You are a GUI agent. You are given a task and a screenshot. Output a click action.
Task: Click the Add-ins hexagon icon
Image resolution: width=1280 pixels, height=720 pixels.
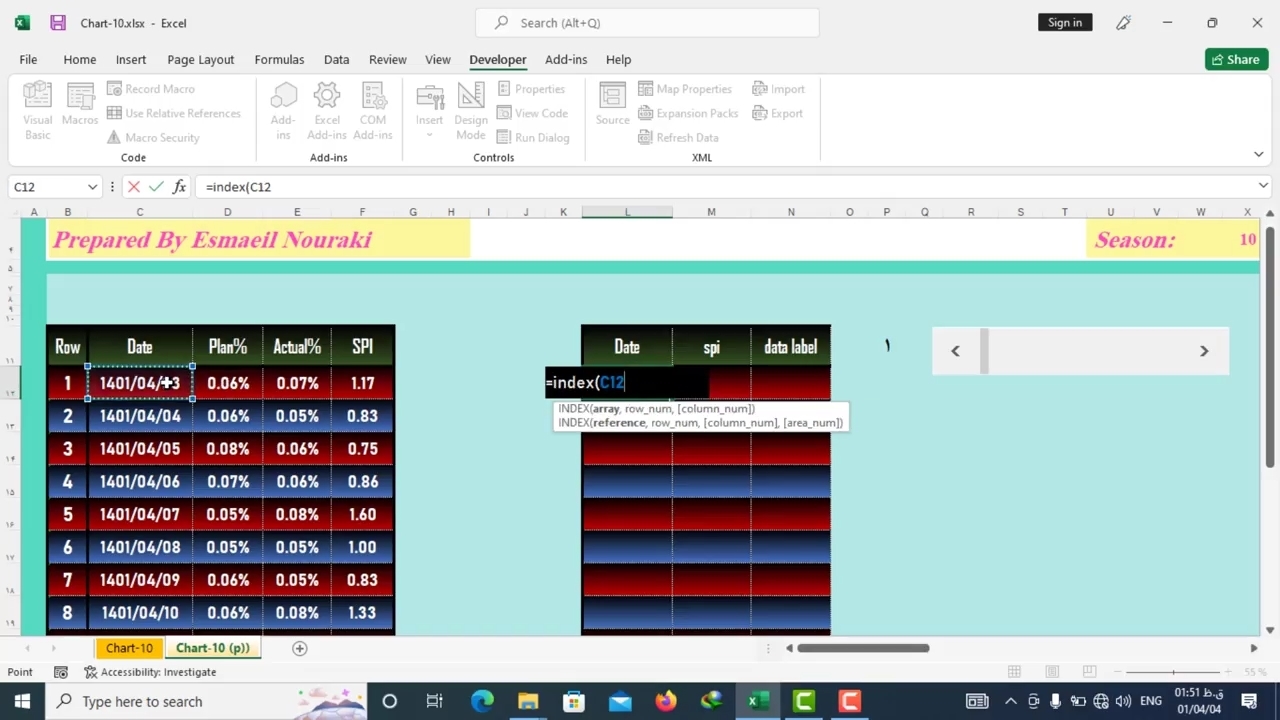click(x=283, y=110)
